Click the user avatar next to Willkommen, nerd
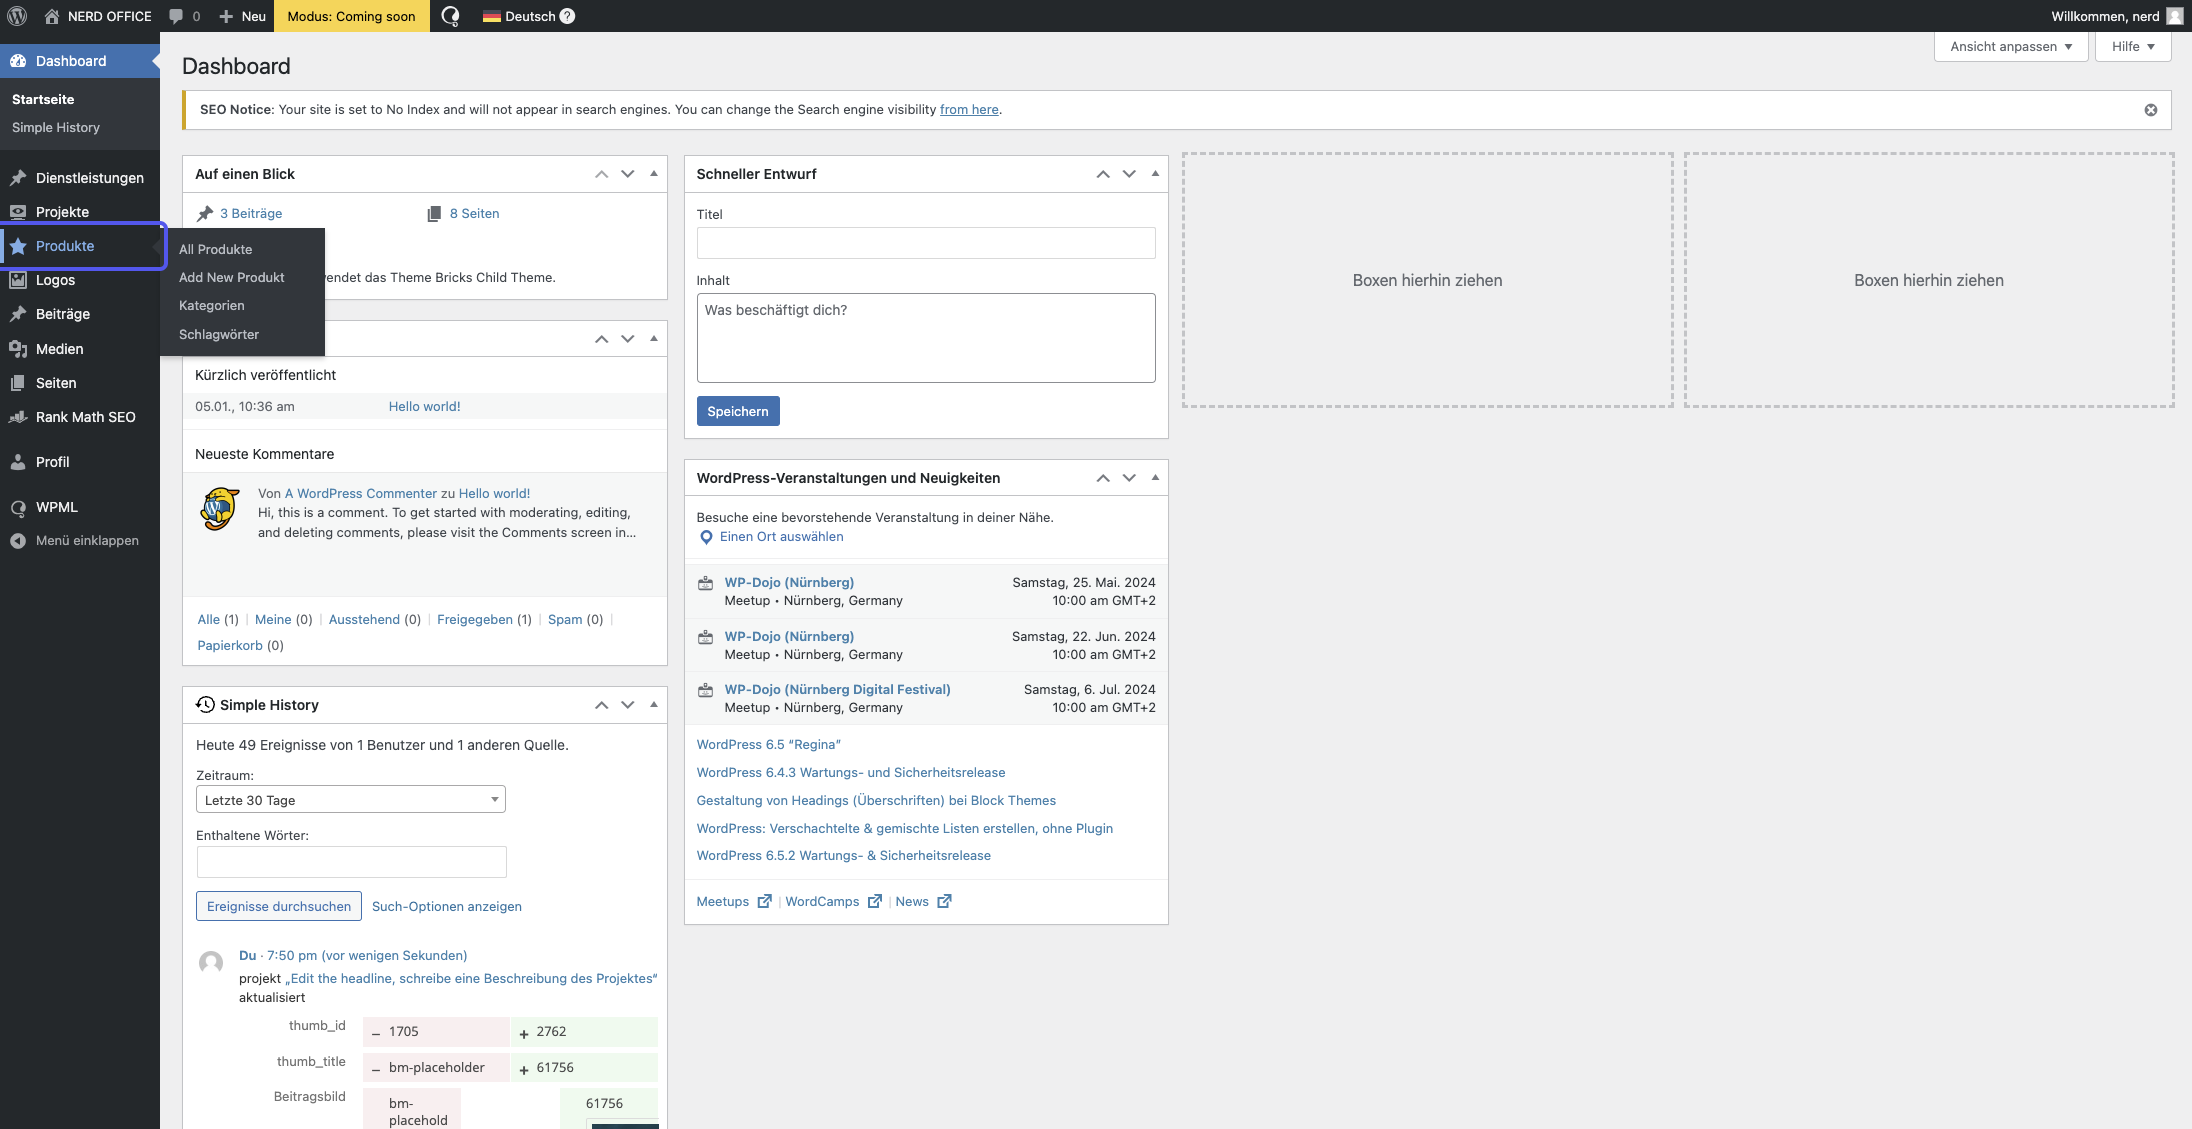The image size is (2192, 1129). coord(2174,16)
